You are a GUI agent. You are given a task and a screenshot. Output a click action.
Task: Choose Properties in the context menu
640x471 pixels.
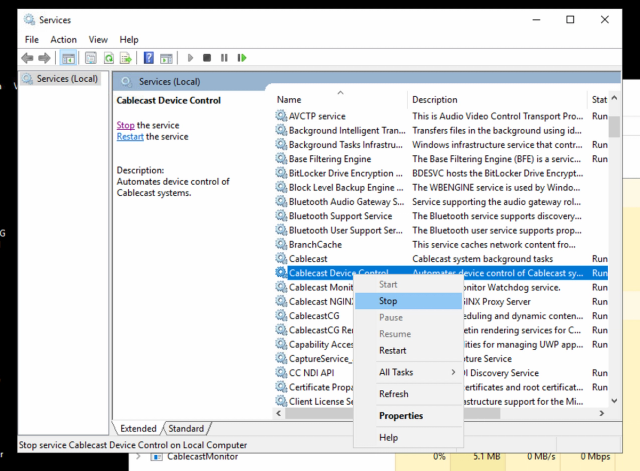pos(408,415)
